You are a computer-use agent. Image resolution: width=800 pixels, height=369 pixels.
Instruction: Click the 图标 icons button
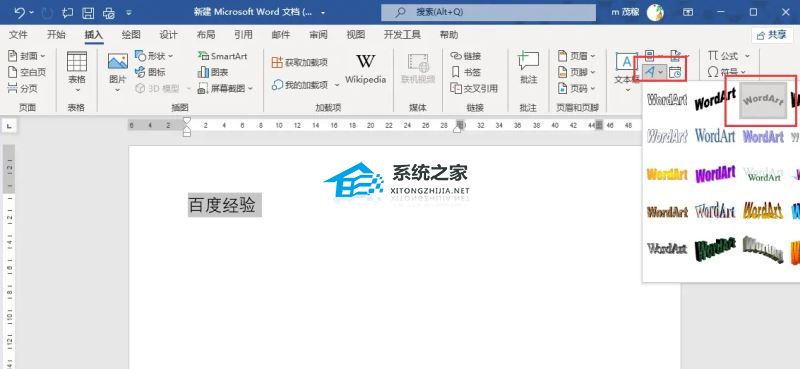click(x=150, y=72)
